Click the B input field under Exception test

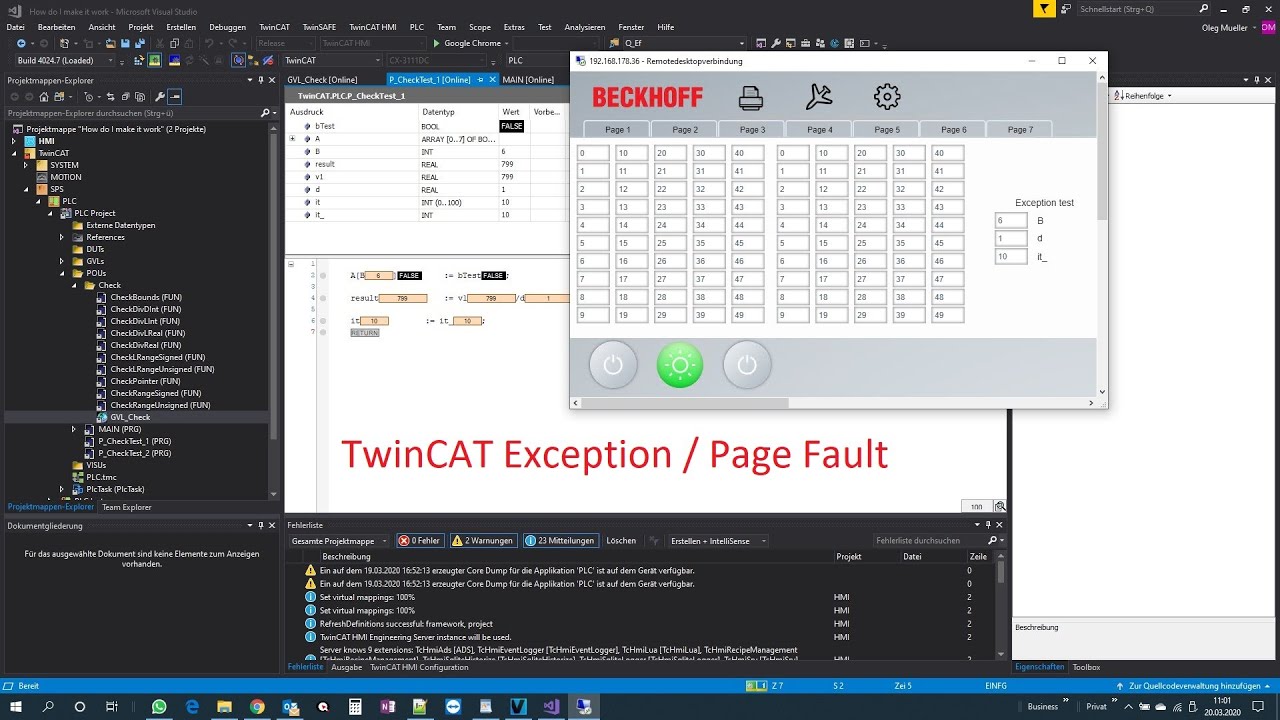pyautogui.click(x=1011, y=221)
